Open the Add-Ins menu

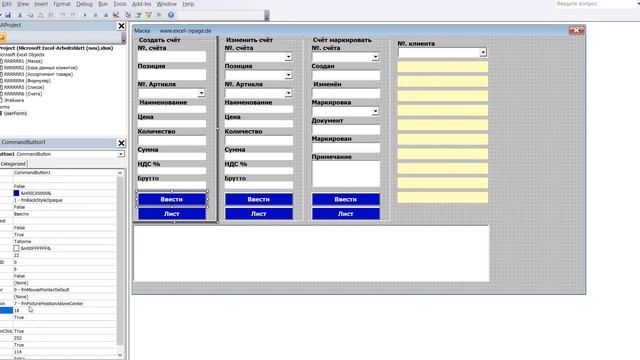pos(142,4)
